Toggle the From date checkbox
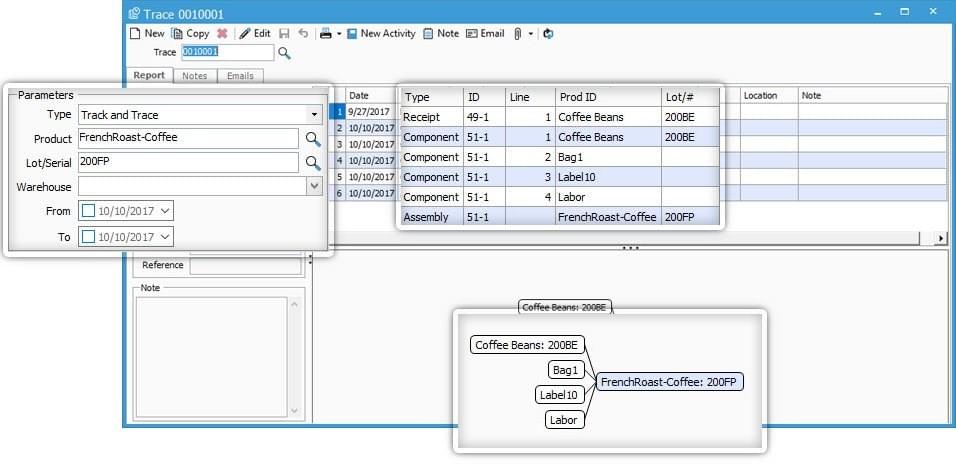Image resolution: width=956 pixels, height=465 pixels. [x=88, y=211]
